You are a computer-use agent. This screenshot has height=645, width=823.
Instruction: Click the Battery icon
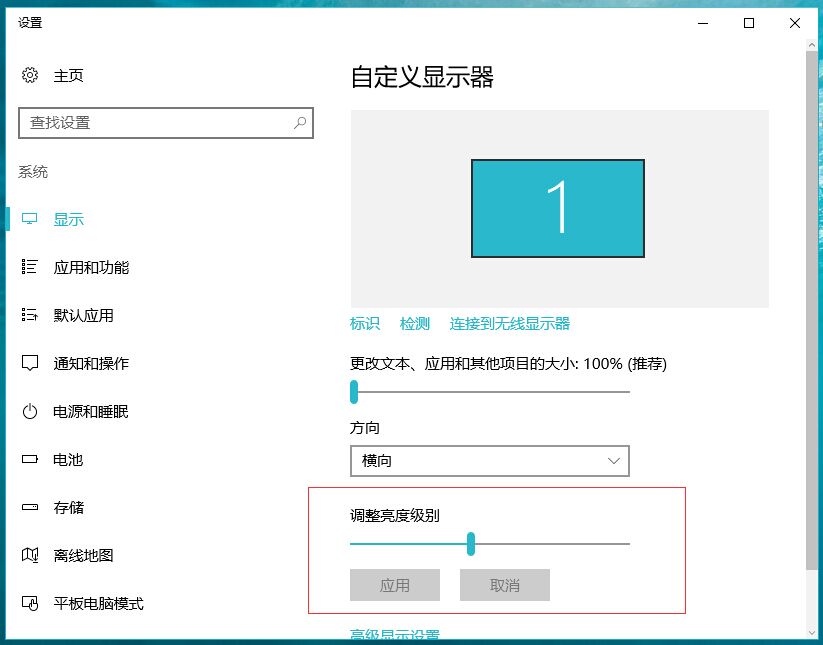30,459
